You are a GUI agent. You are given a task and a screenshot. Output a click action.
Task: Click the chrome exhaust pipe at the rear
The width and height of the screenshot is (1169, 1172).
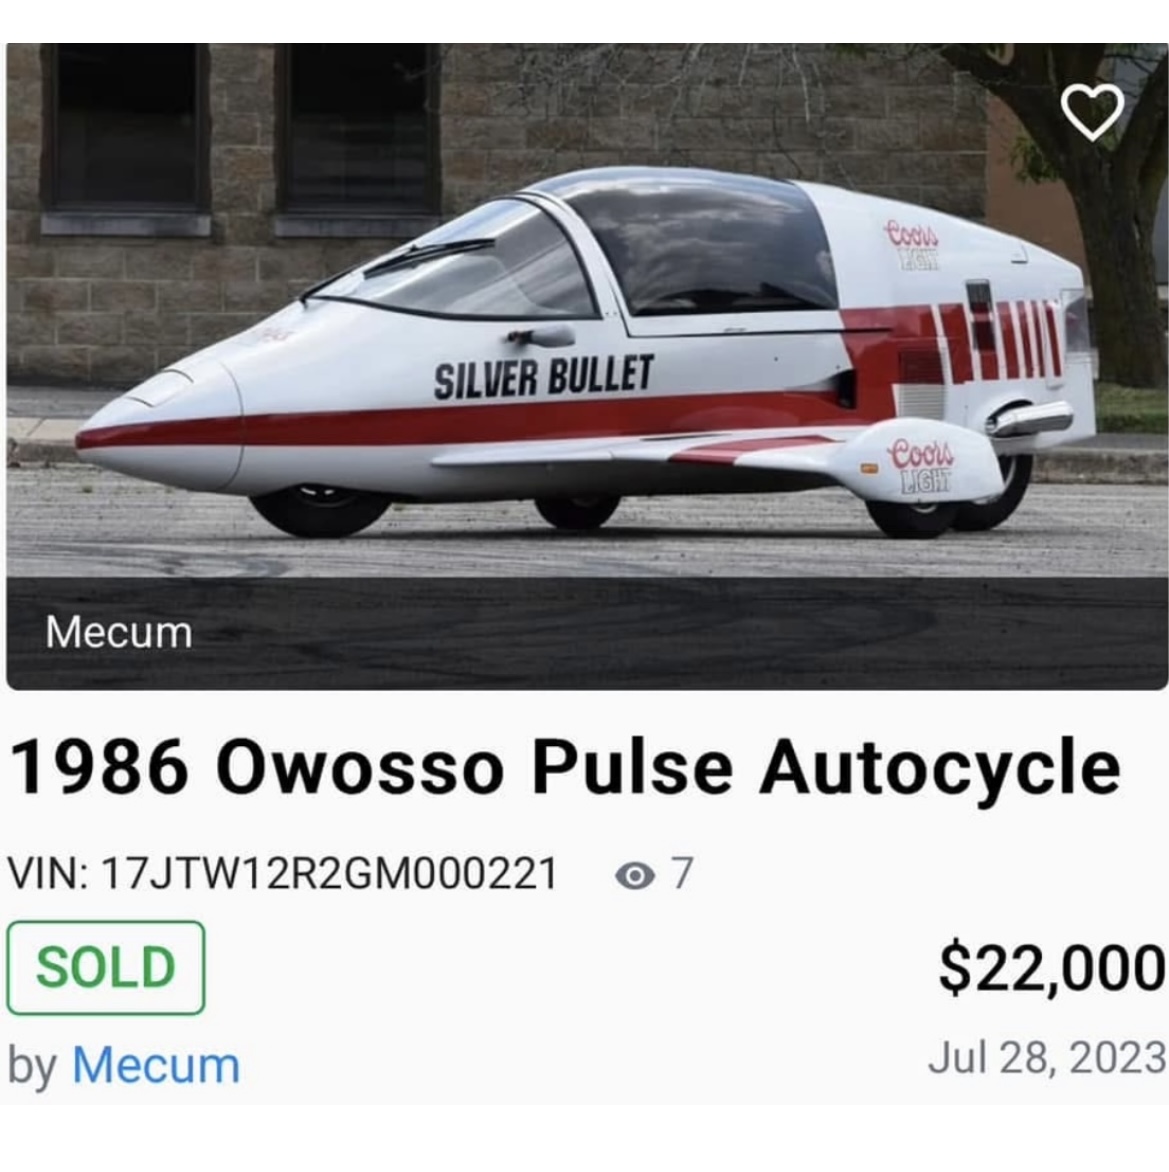(x=1029, y=419)
